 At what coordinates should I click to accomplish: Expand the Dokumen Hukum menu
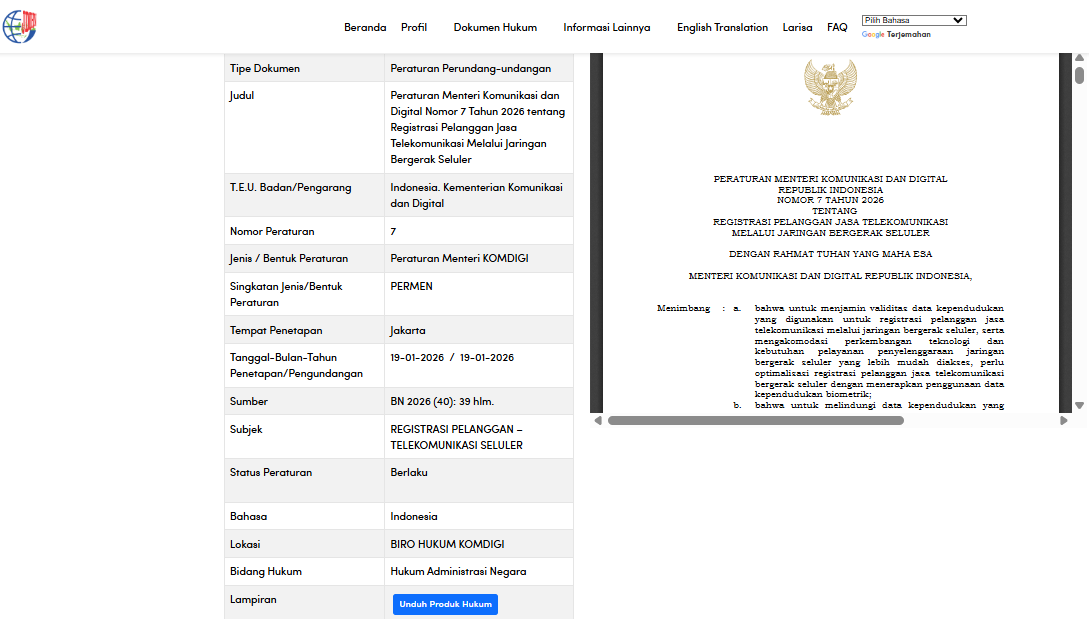tap(495, 28)
